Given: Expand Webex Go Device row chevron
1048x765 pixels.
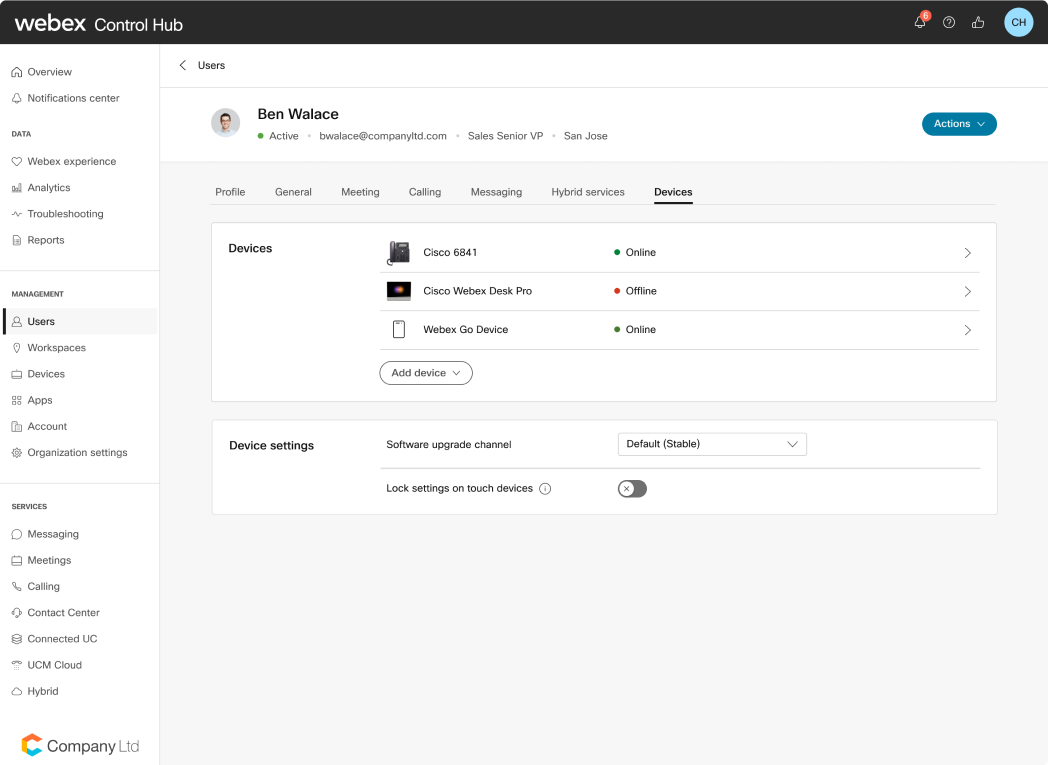Looking at the screenshot, I should point(967,330).
